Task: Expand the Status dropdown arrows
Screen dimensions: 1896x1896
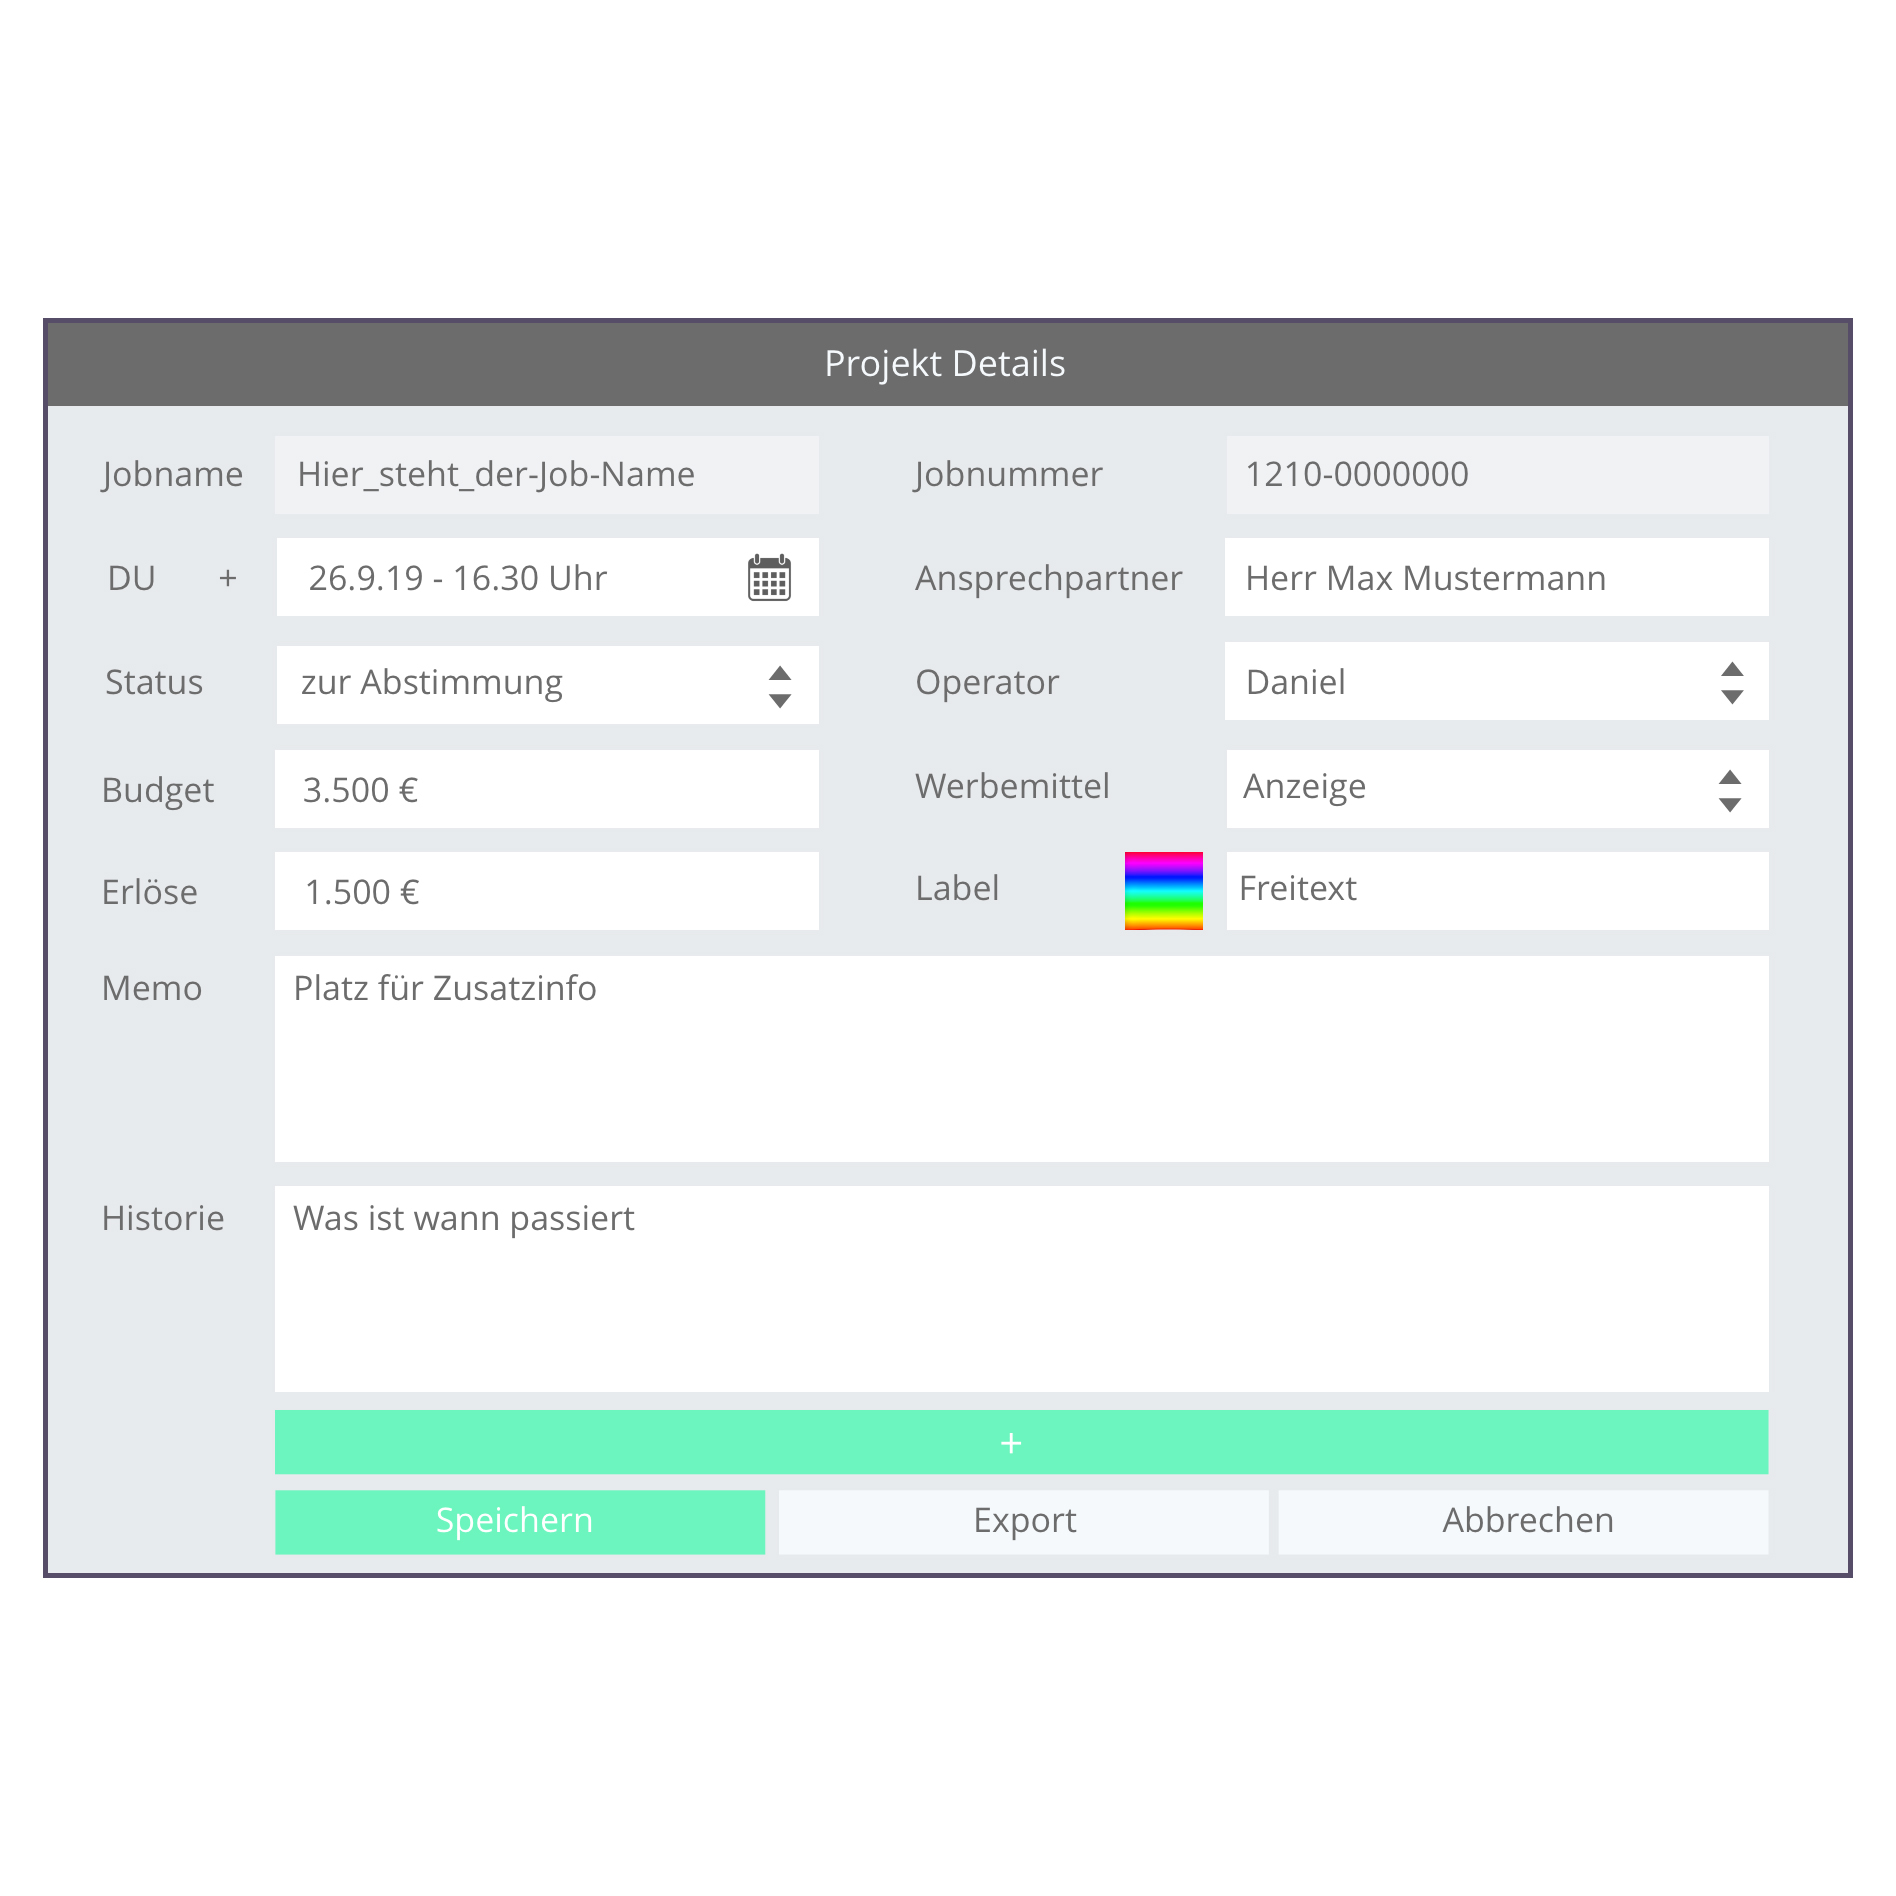Action: [x=780, y=686]
